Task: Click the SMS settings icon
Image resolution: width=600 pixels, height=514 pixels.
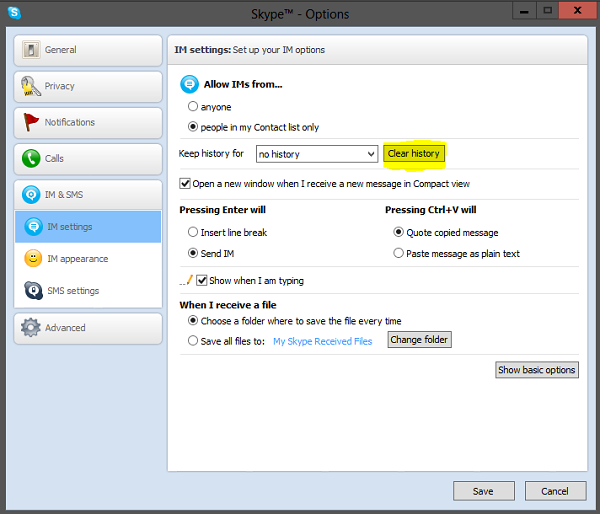Action: [x=32, y=291]
